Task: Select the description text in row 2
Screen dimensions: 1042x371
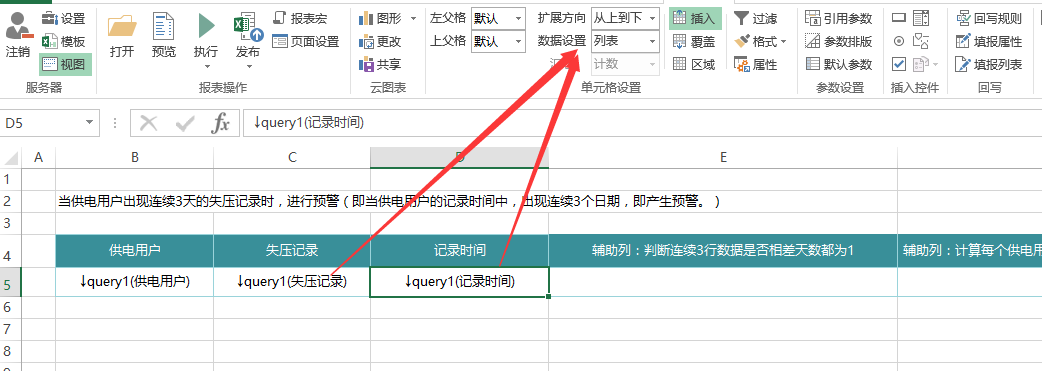Action: tap(389, 202)
